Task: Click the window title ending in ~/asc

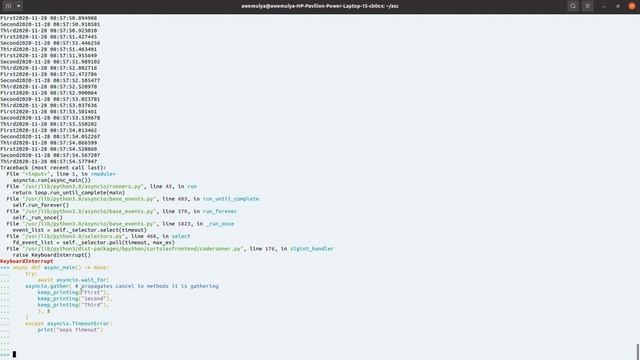Action: (320, 6)
